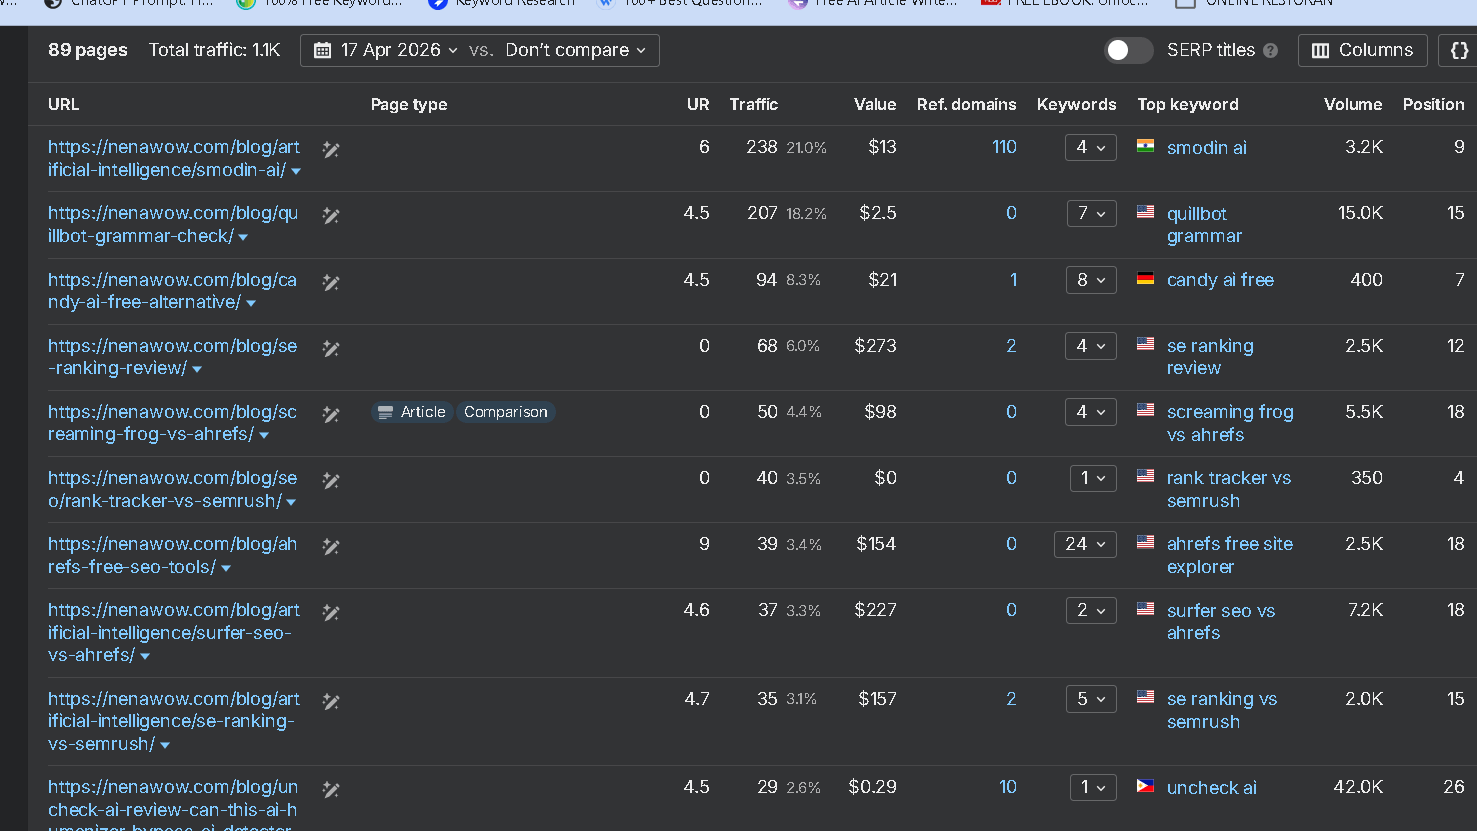1477x831 pixels.
Task: Sort by the Value column header
Action: [x=875, y=104]
